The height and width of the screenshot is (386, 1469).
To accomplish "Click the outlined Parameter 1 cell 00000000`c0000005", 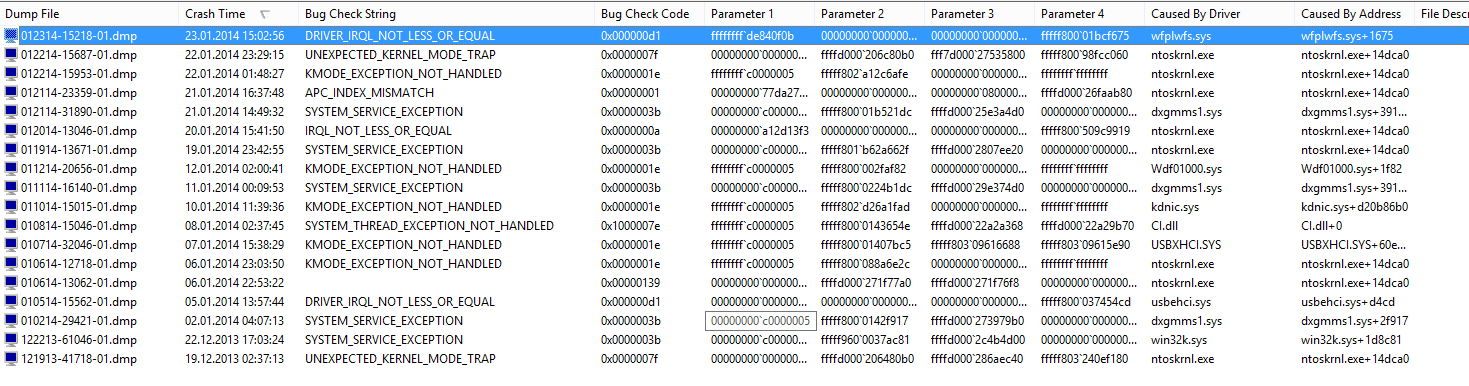I will pos(760,320).
